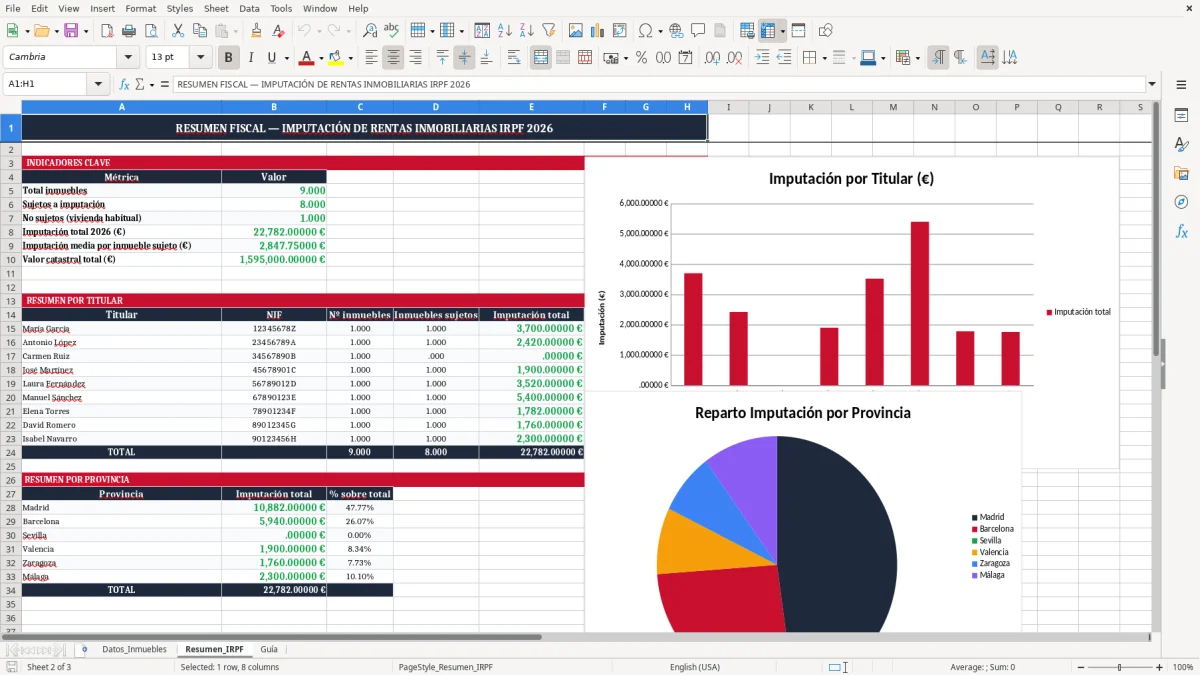Image resolution: width=1200 pixels, height=675 pixels.
Task: Toggle Underline formatting
Action: tap(272, 58)
